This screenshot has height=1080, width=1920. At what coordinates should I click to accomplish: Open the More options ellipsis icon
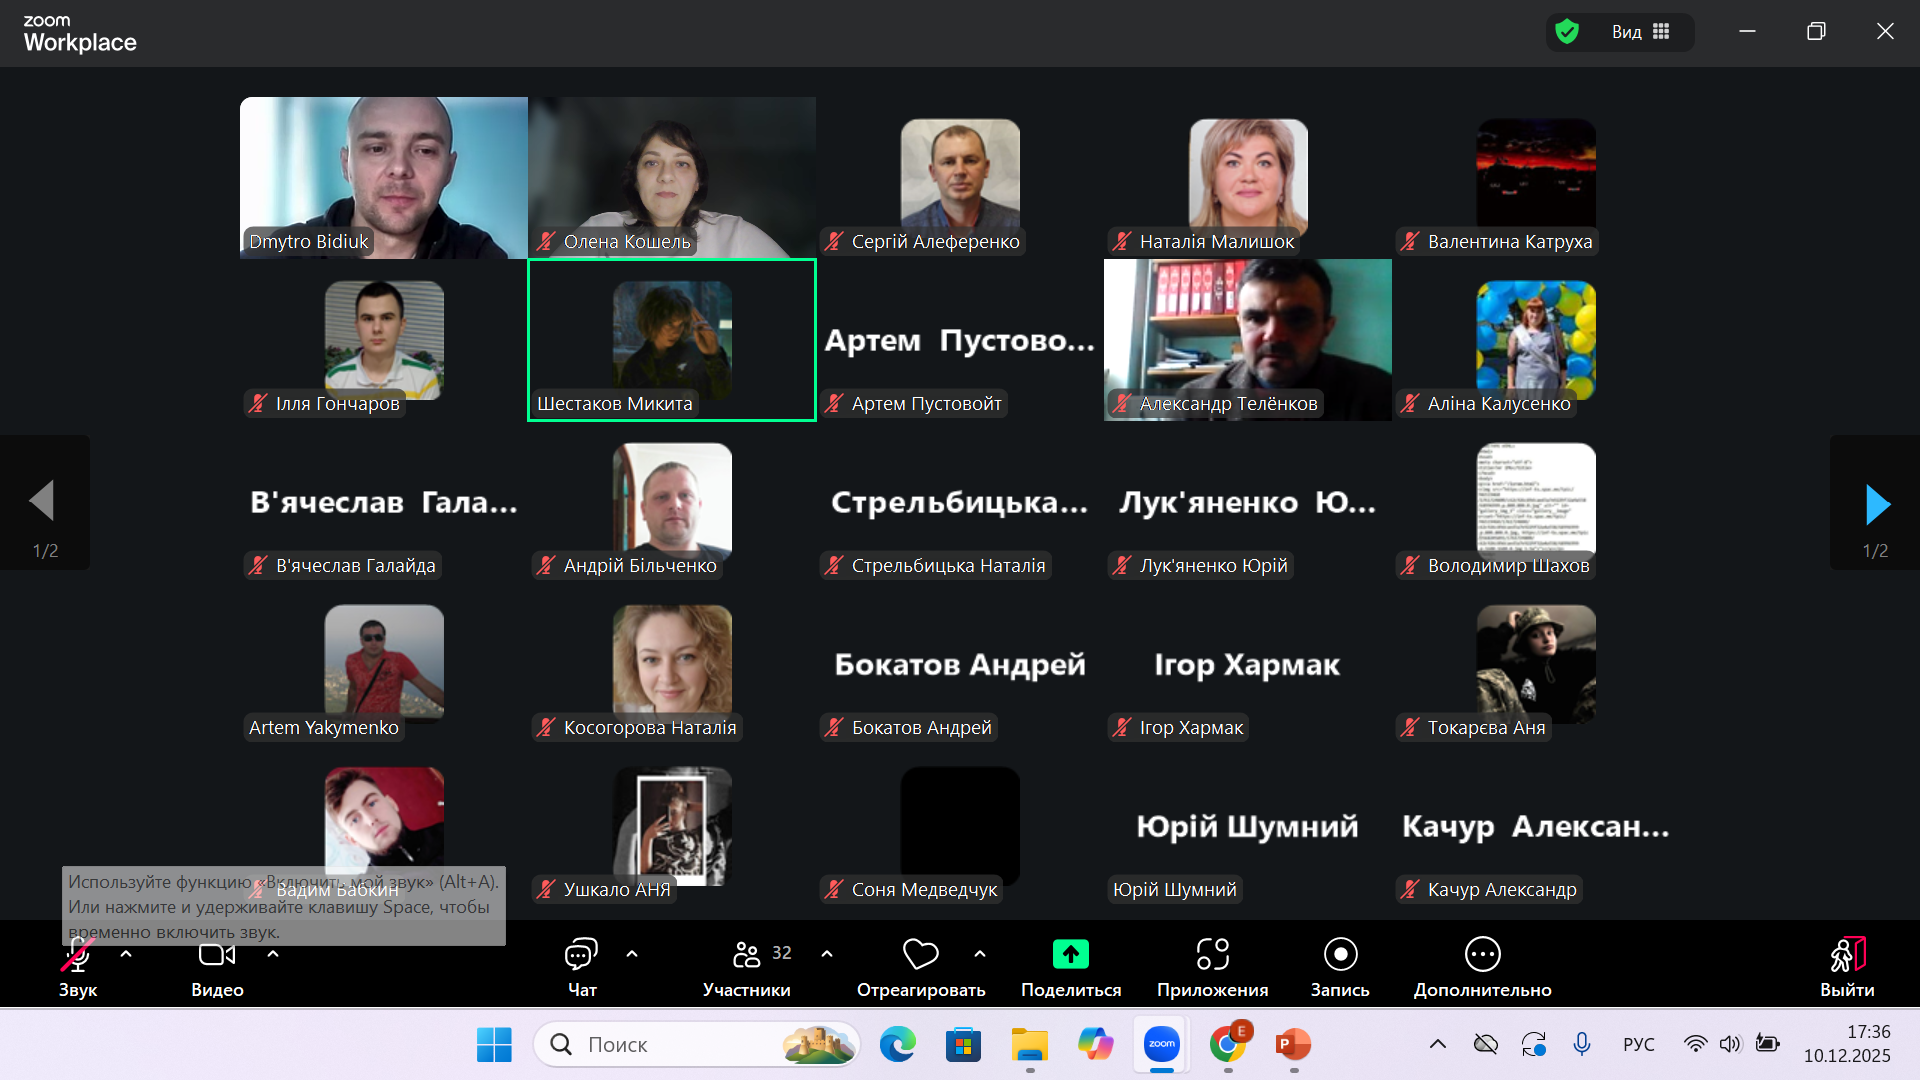[x=1482, y=955]
